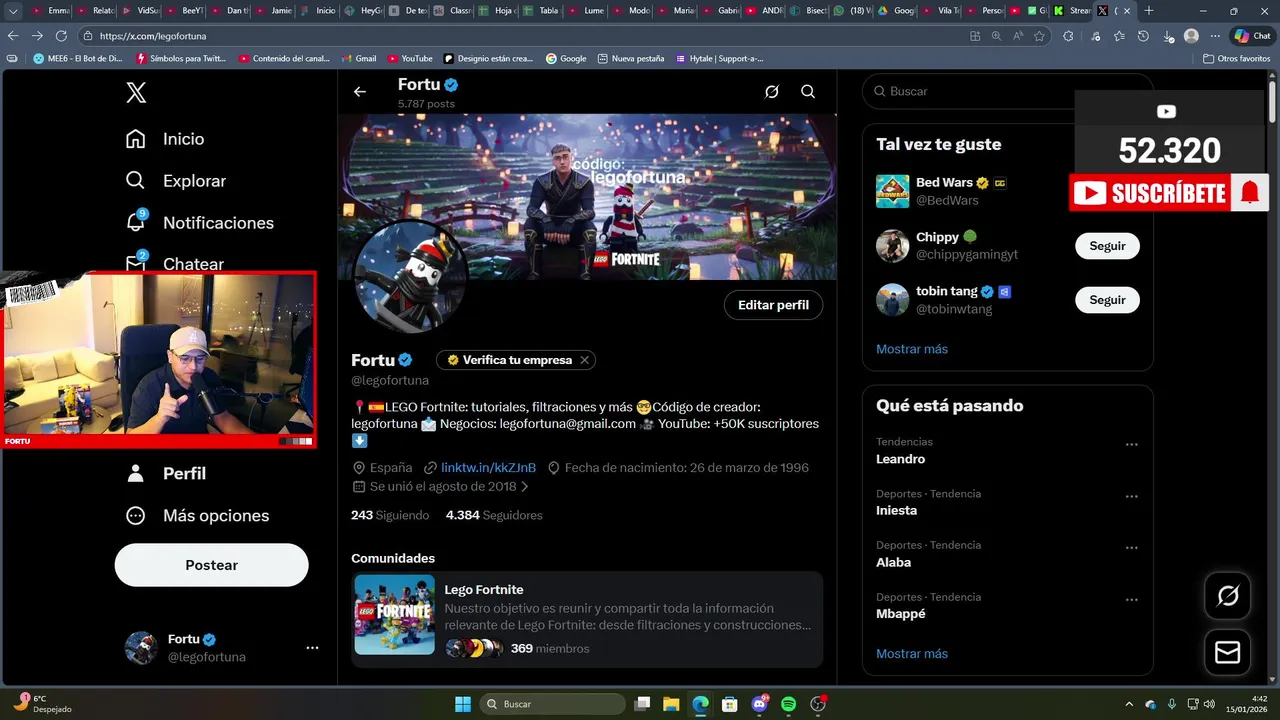The height and width of the screenshot is (720, 1280).
Task: Open more options for the Leandro trend
Action: [x=1131, y=445]
